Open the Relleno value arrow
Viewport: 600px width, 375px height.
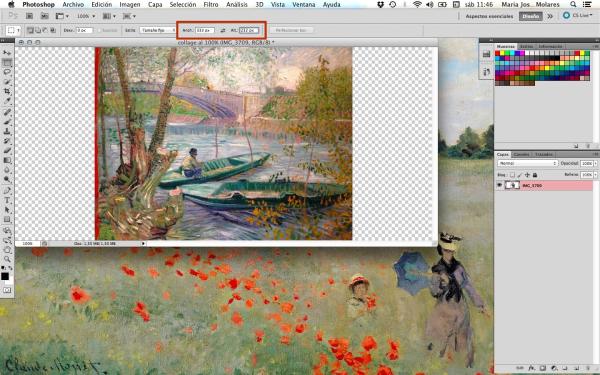pos(595,174)
